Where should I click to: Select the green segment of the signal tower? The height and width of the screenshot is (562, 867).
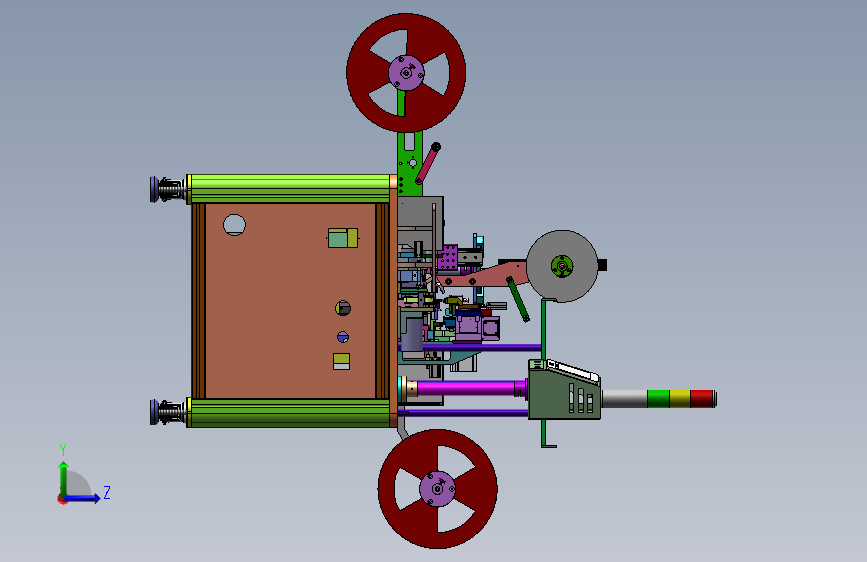659,399
